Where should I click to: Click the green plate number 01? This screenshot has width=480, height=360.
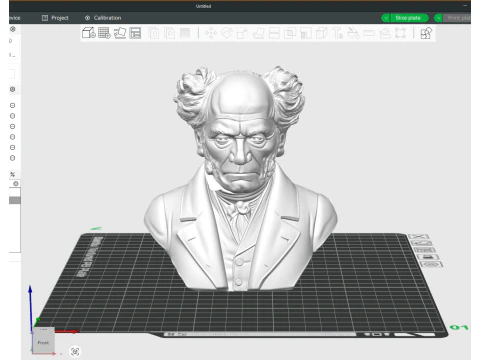(x=459, y=327)
